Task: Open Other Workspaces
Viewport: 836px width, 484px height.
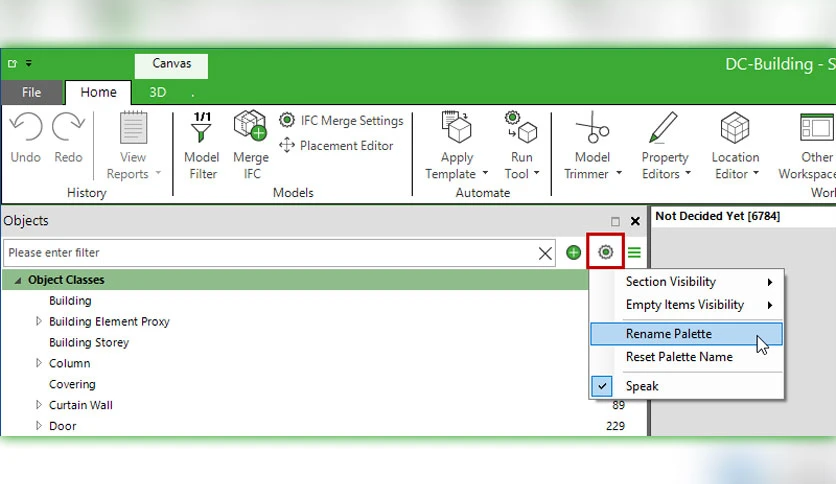Action: pyautogui.click(x=808, y=146)
